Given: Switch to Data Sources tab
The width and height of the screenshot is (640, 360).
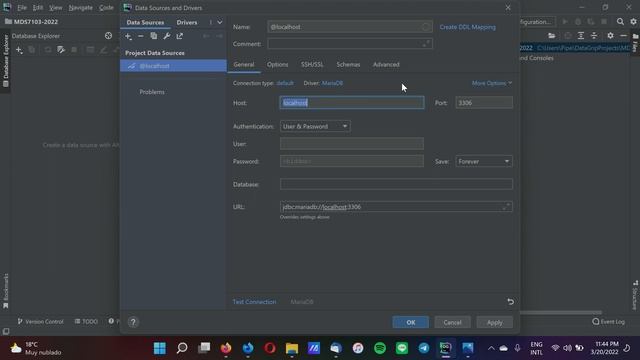Looking at the screenshot, I should (x=145, y=22).
